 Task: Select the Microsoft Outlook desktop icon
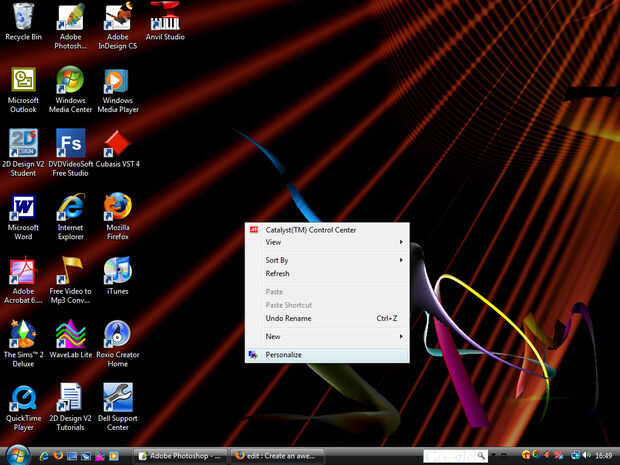coord(23,90)
